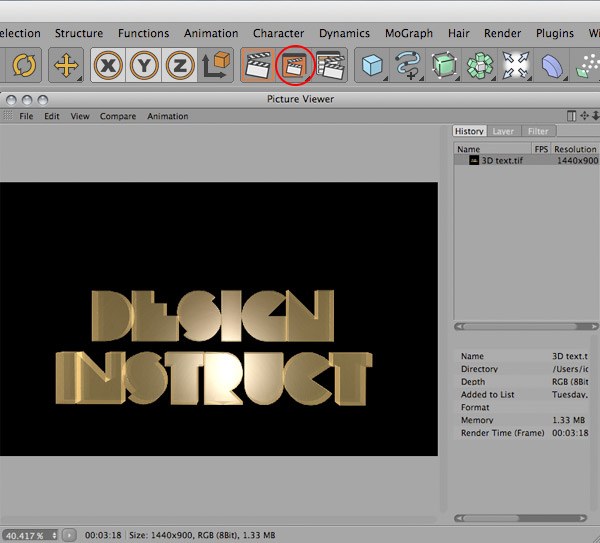Select the Rotate tool icon
The image size is (600, 543).
(24, 65)
